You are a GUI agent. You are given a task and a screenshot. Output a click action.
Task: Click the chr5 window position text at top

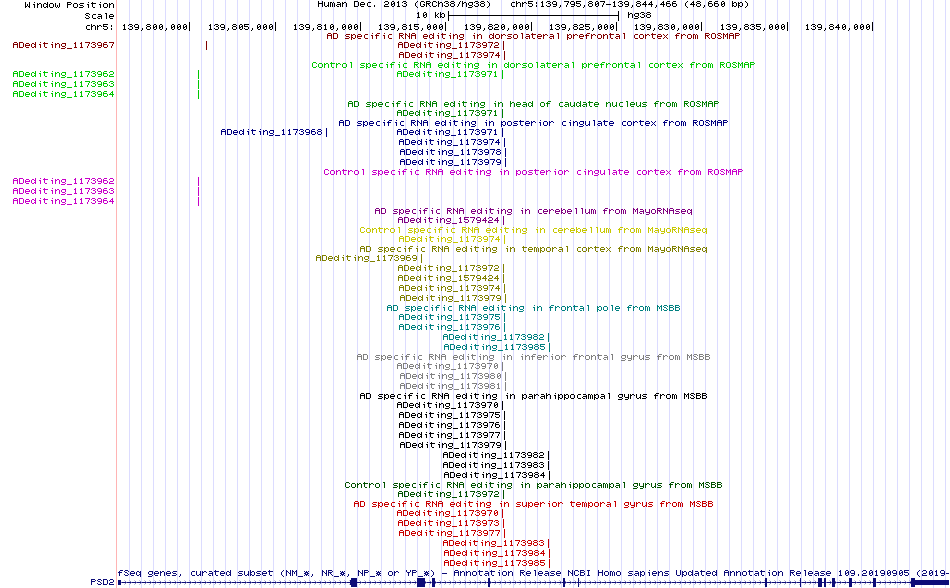(x=629, y=4)
